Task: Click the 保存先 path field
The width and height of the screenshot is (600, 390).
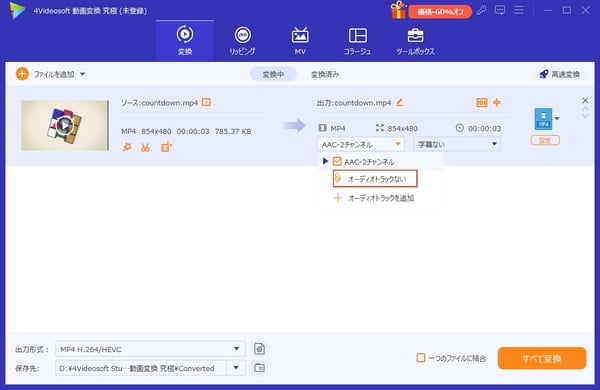Action: (141, 368)
